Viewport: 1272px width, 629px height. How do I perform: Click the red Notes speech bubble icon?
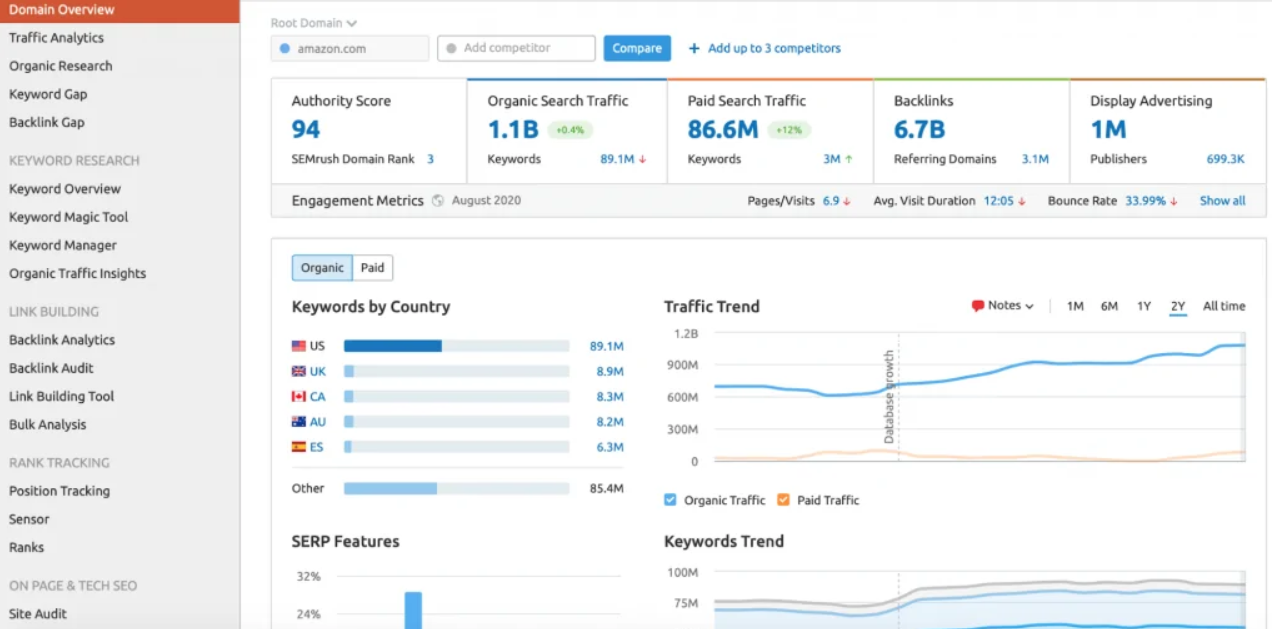click(977, 306)
